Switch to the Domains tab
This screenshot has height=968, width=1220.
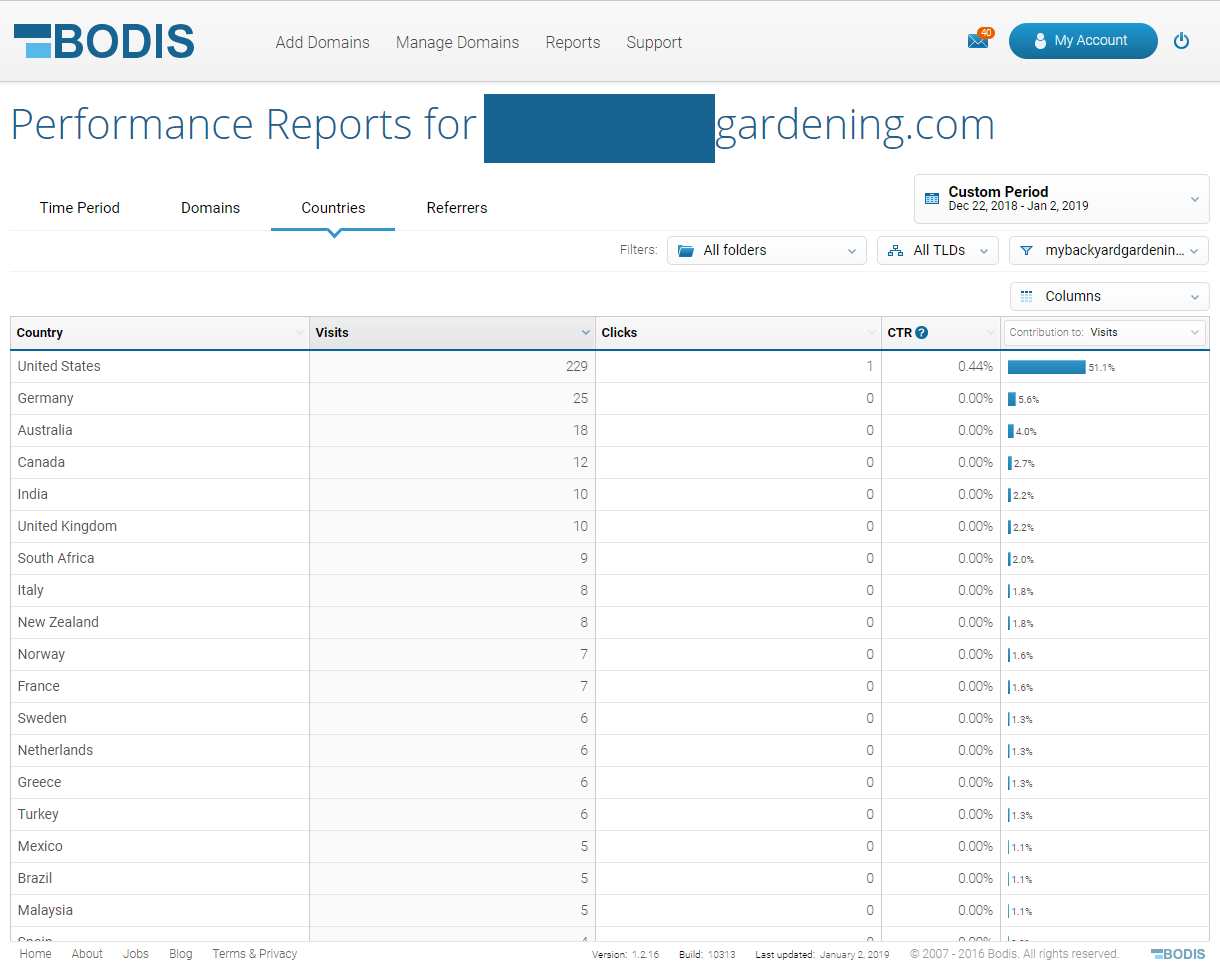coord(210,208)
